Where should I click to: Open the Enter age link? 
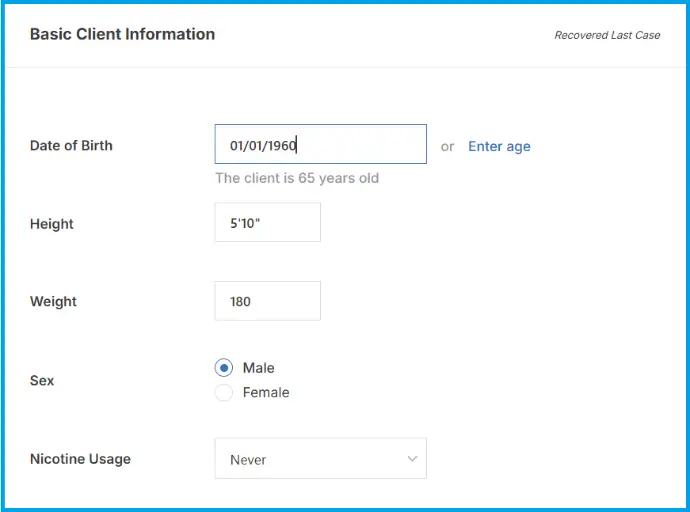tap(499, 146)
